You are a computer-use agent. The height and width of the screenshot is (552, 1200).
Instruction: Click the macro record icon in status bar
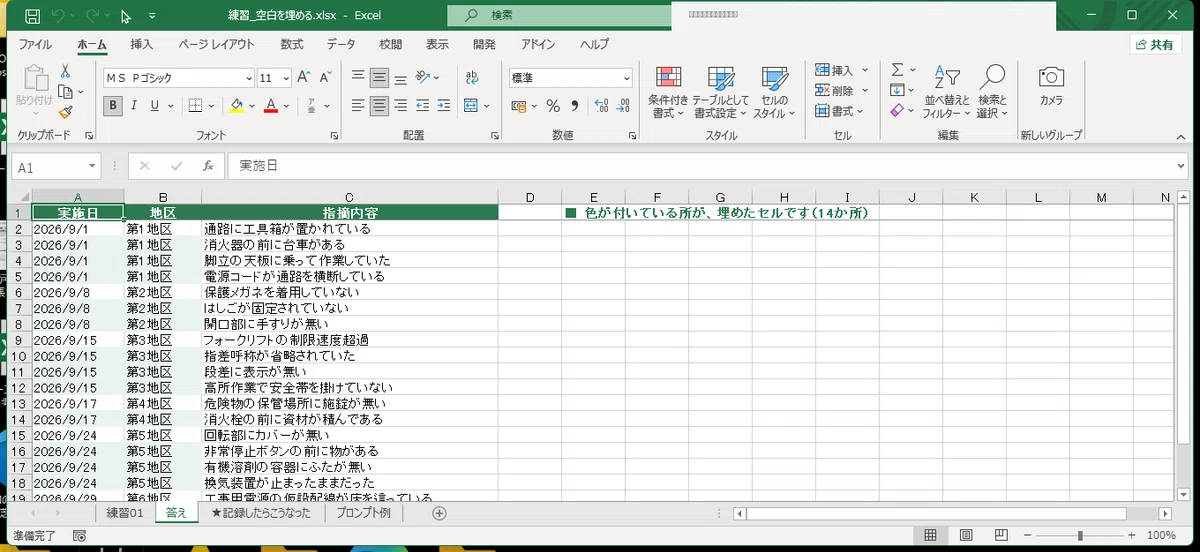tap(79, 536)
